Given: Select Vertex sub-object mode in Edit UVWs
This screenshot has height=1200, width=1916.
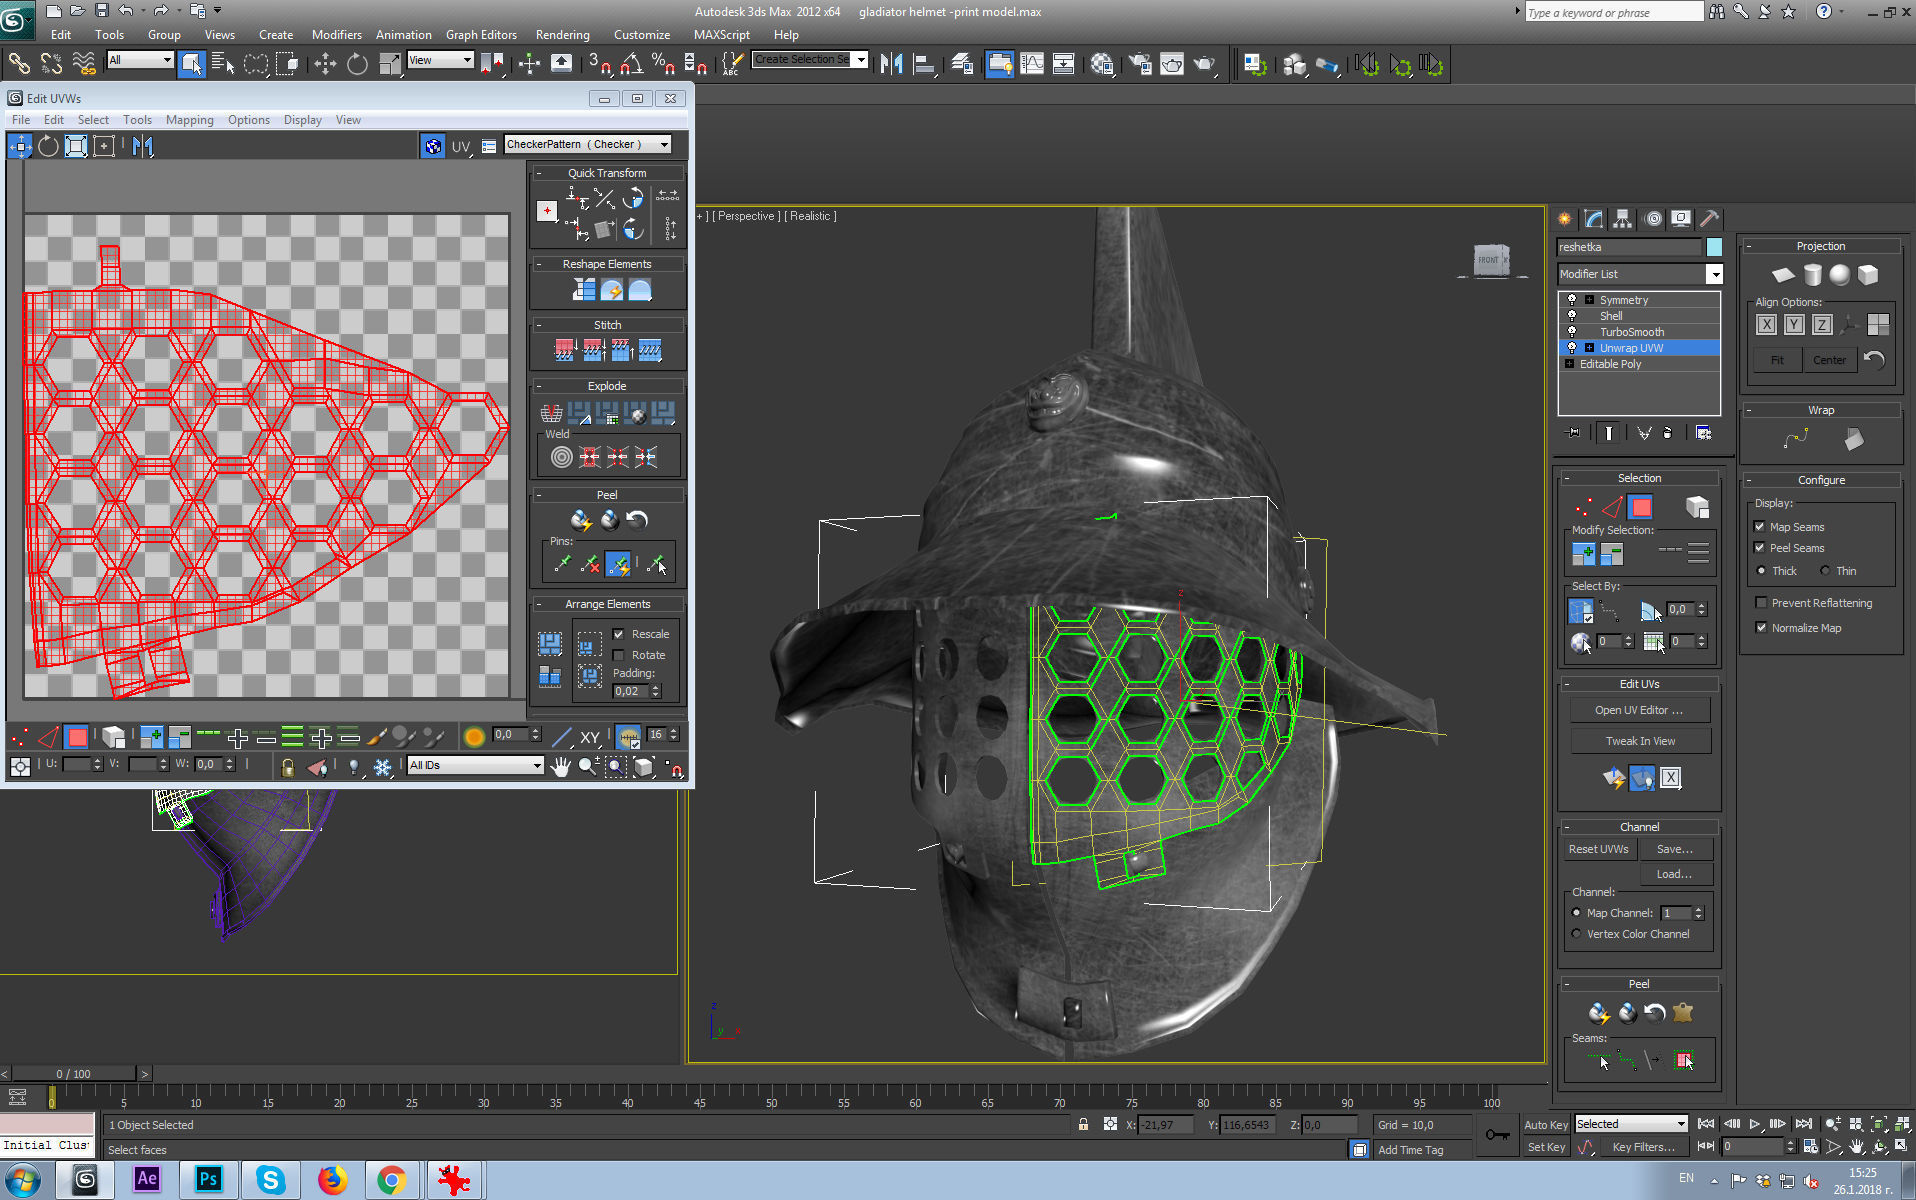Looking at the screenshot, I should pyautogui.click(x=19, y=738).
